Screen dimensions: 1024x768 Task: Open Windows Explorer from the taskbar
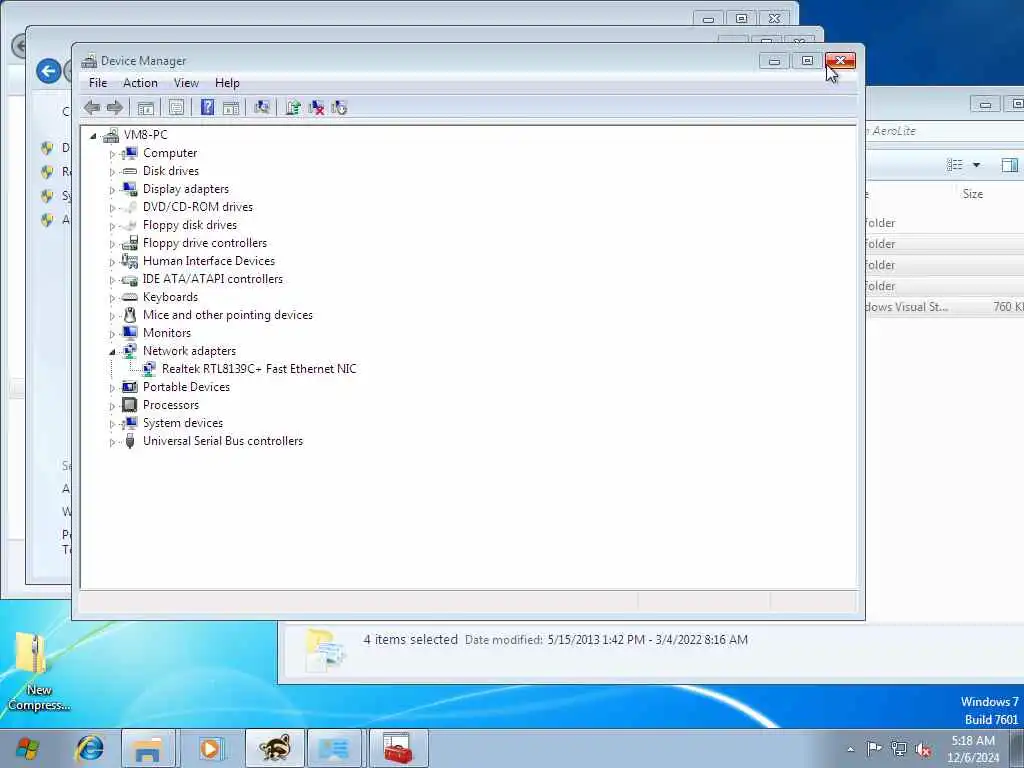tap(148, 748)
